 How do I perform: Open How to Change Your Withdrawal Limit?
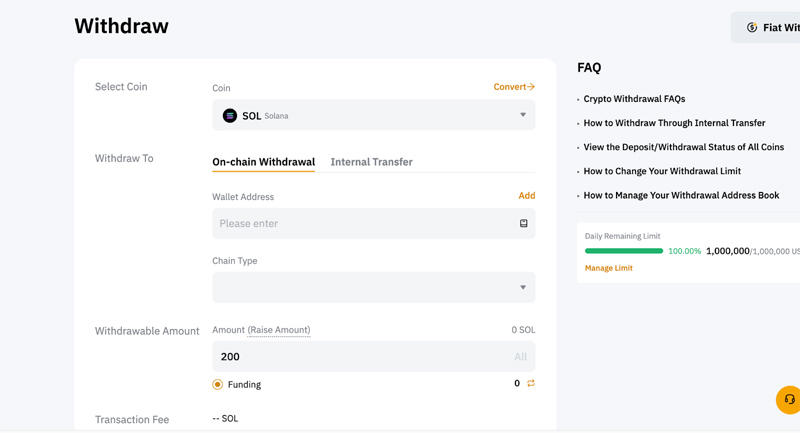pos(662,171)
